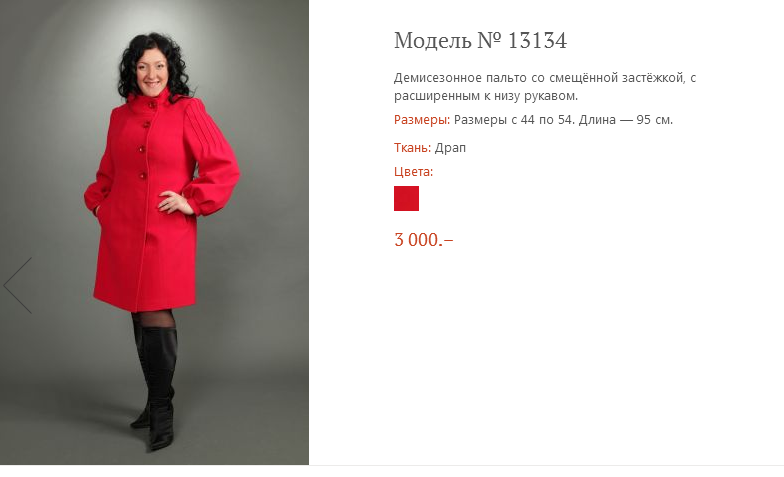Click the black boots in the photo

156,386
